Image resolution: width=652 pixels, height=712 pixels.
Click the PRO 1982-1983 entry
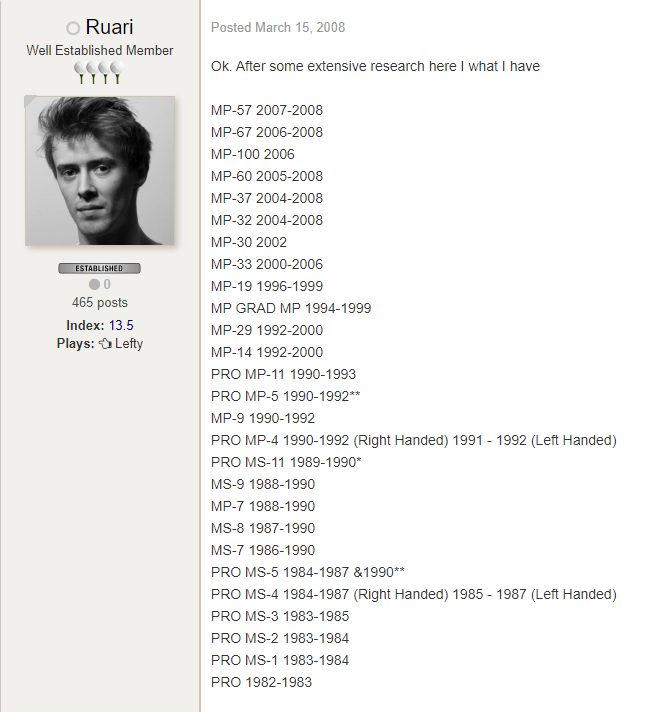coord(261,682)
